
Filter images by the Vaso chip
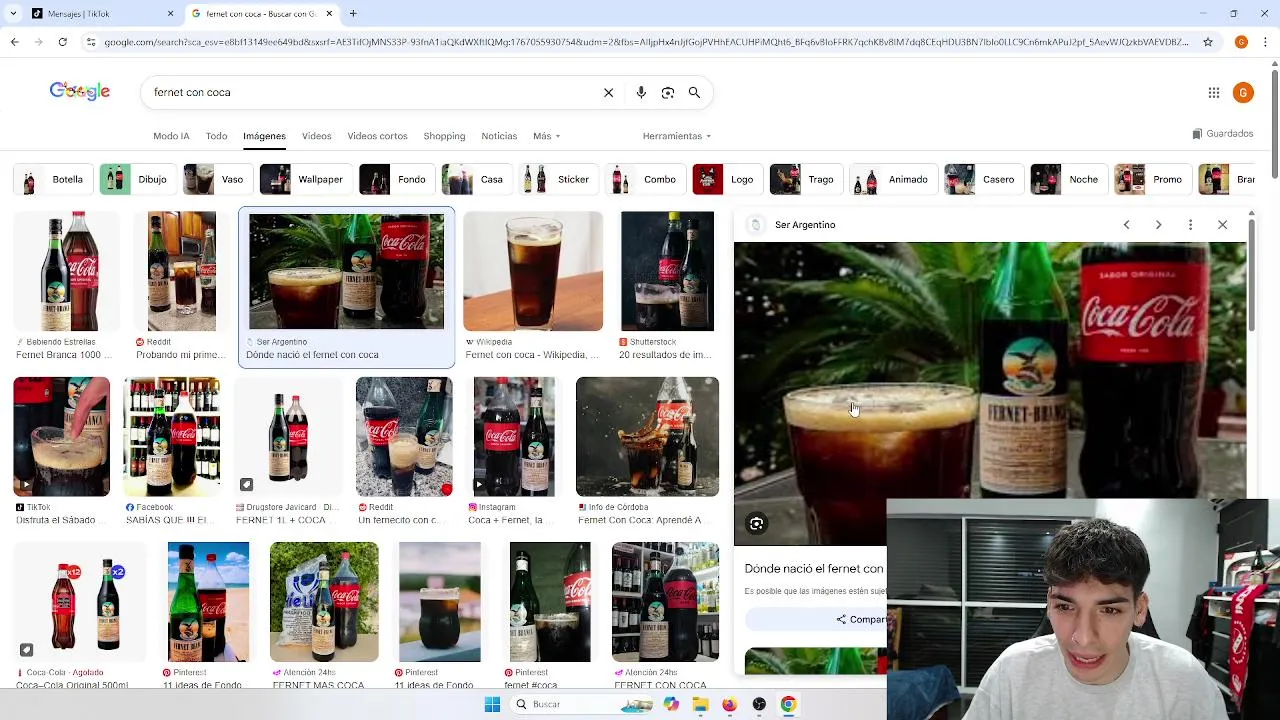point(217,180)
